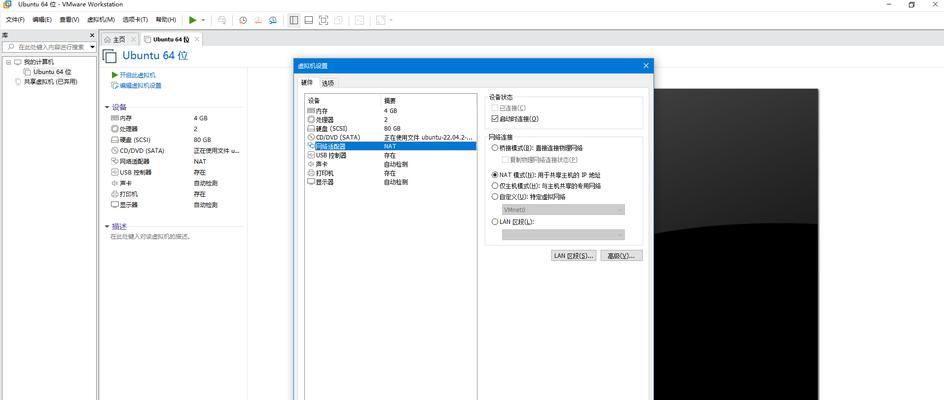Click 显示器 in the main window devices
This screenshot has width=944, height=400.
point(128,205)
